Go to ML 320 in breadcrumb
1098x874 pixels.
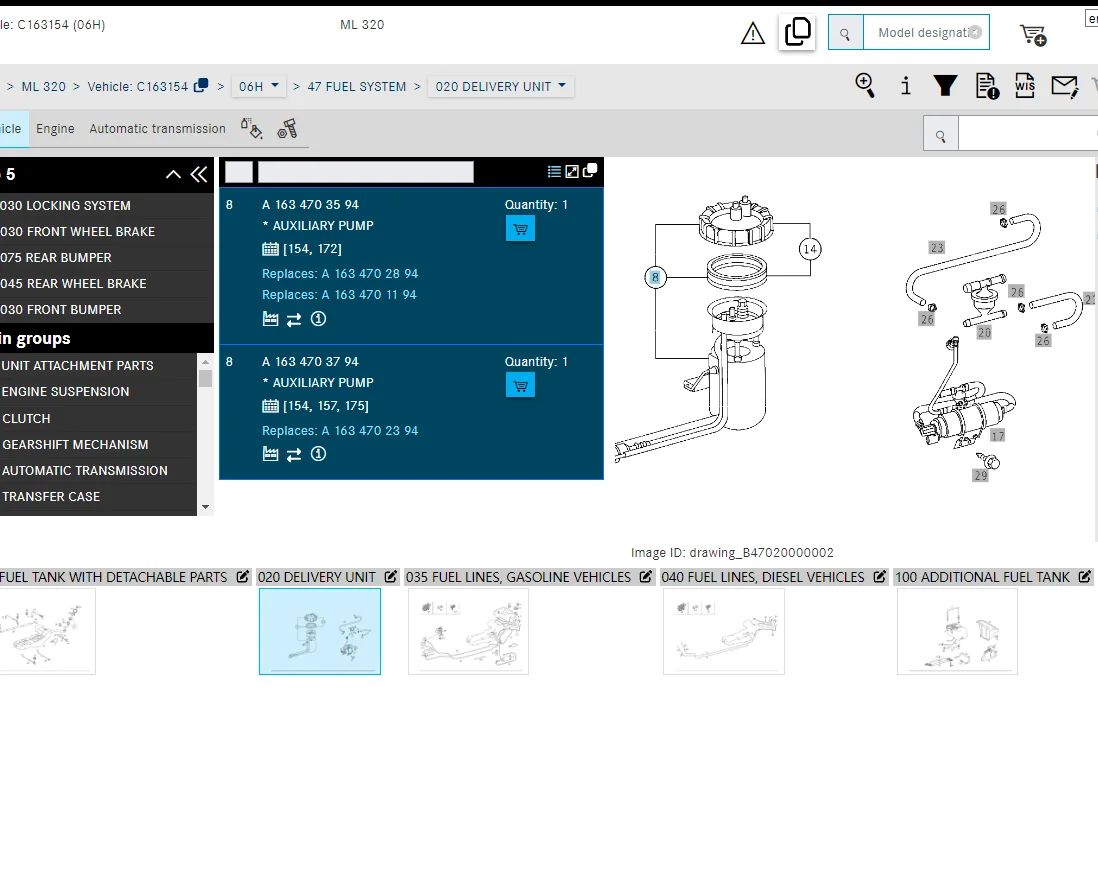pos(43,87)
